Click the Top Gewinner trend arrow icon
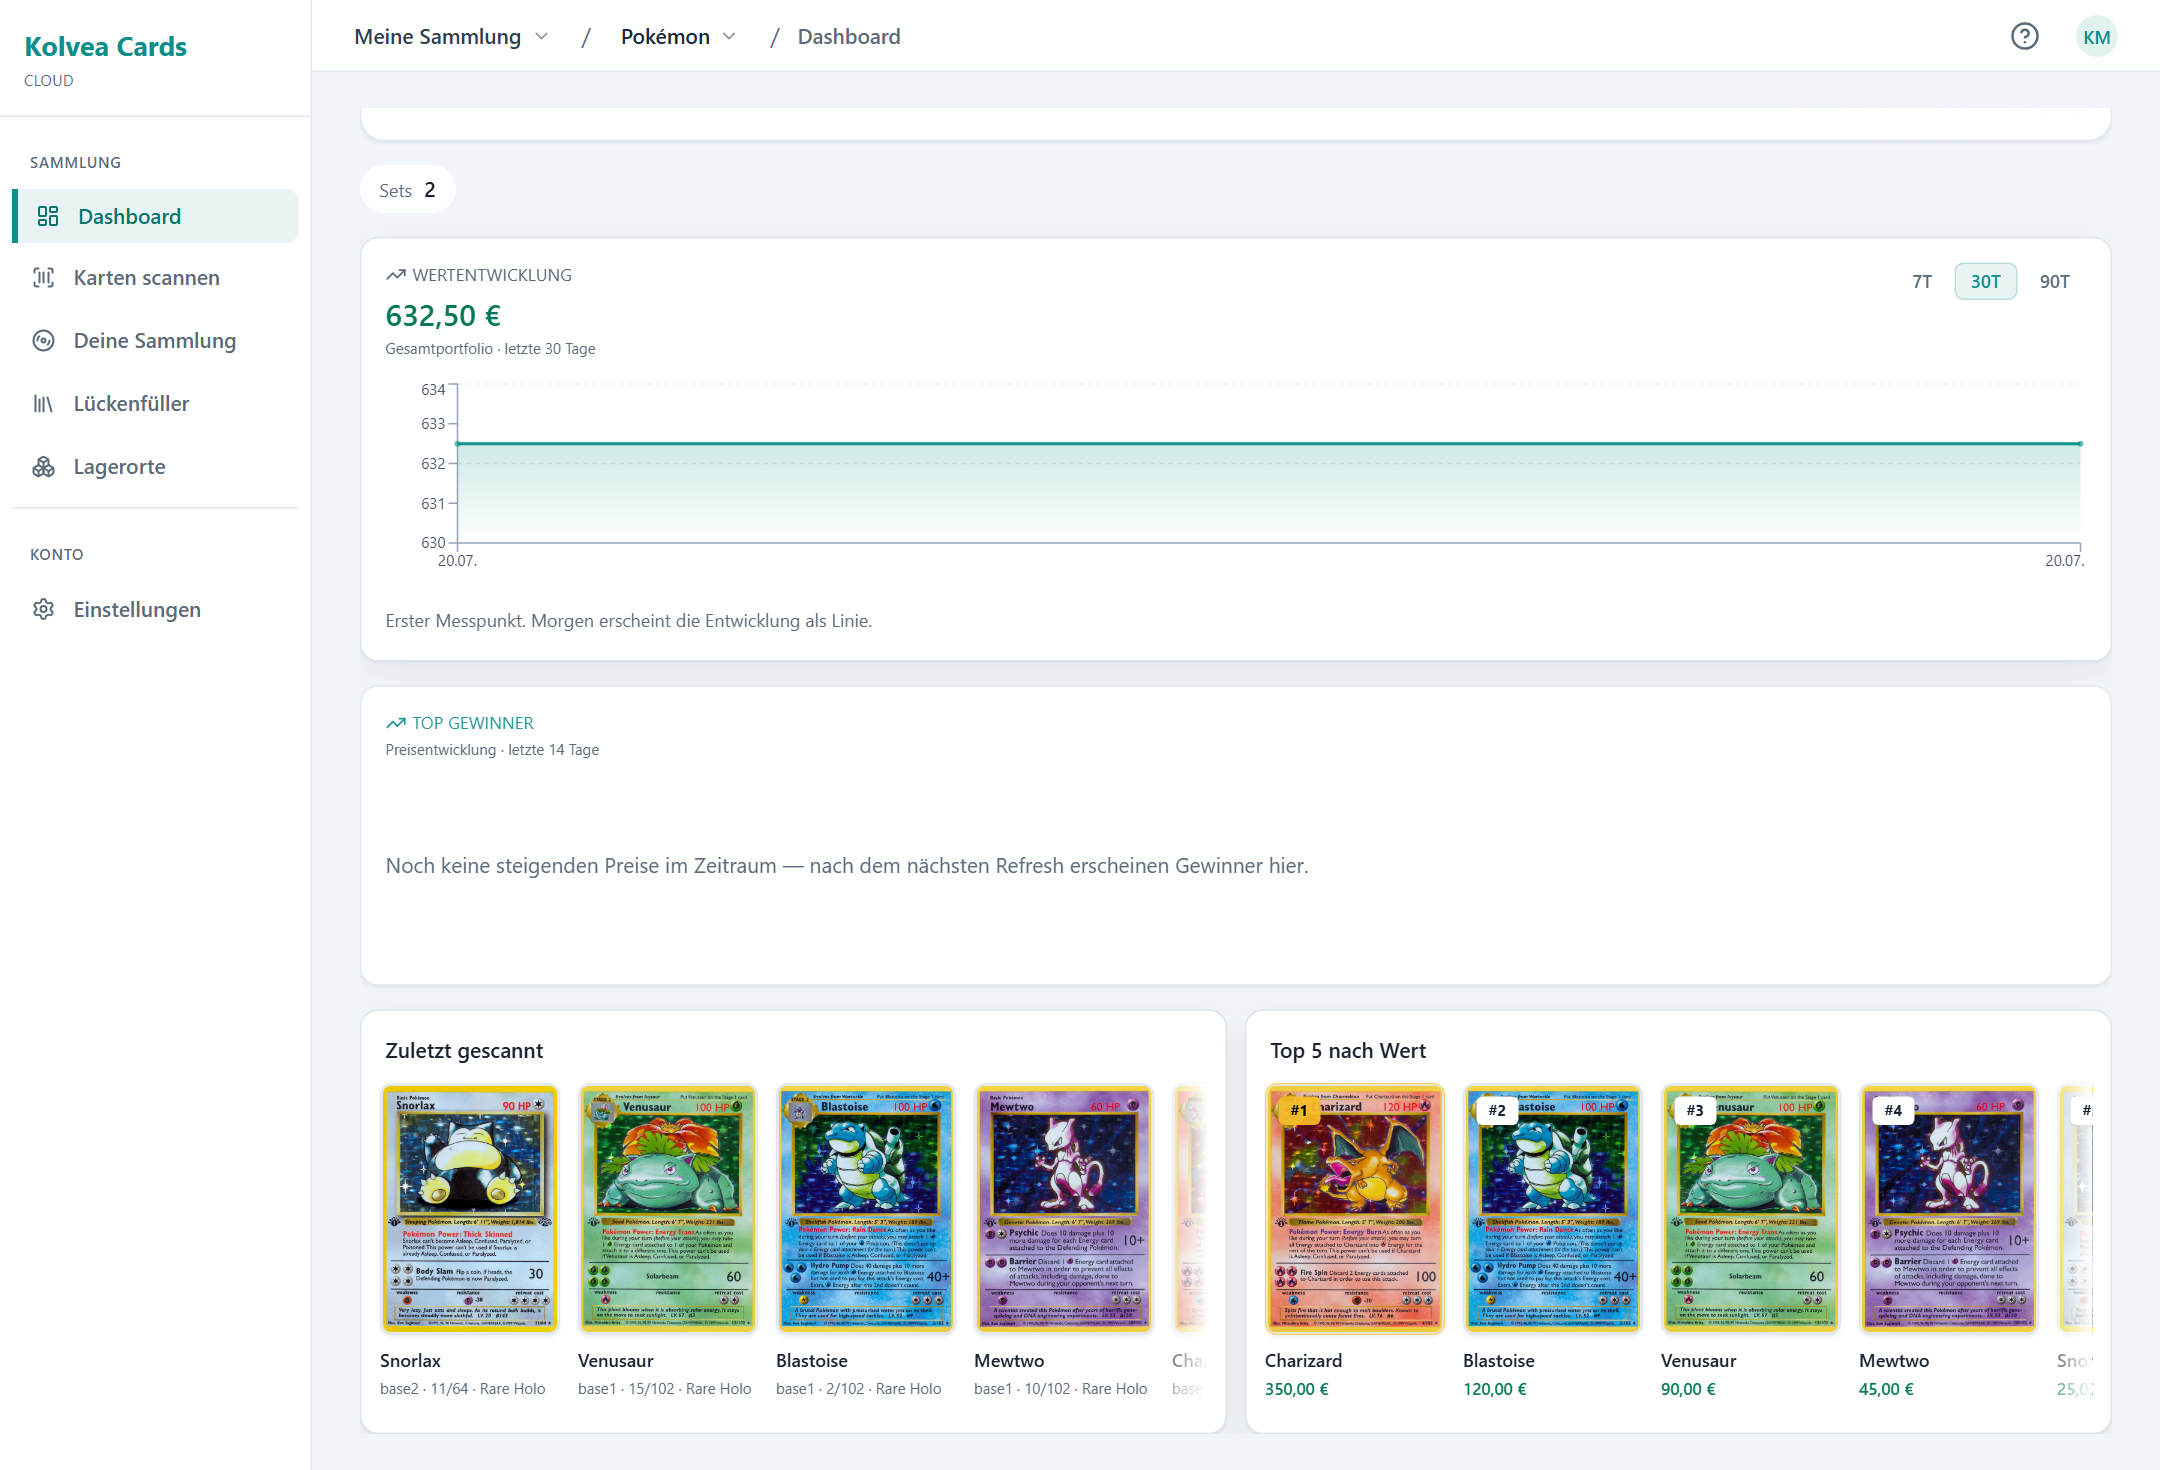This screenshot has height=1470, width=2160. (x=396, y=723)
